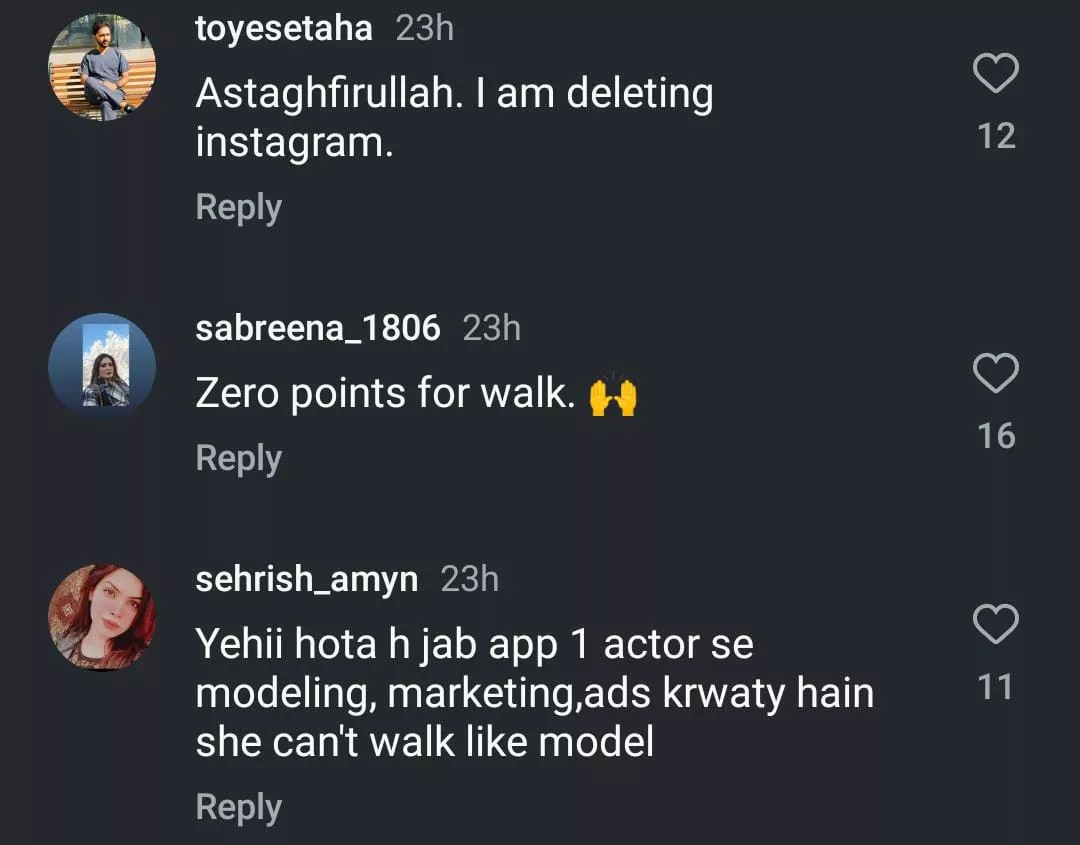
Task: Tap the 'Zero points for walk.' comment text
Action: (385, 394)
